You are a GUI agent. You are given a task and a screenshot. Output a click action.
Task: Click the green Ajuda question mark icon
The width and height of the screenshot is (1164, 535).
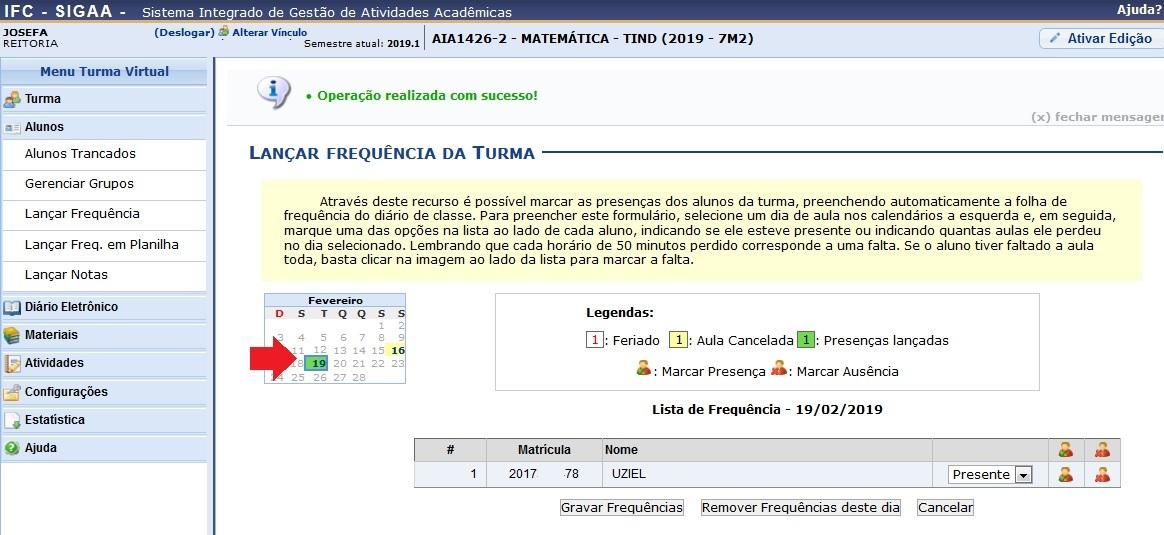[x=11, y=448]
